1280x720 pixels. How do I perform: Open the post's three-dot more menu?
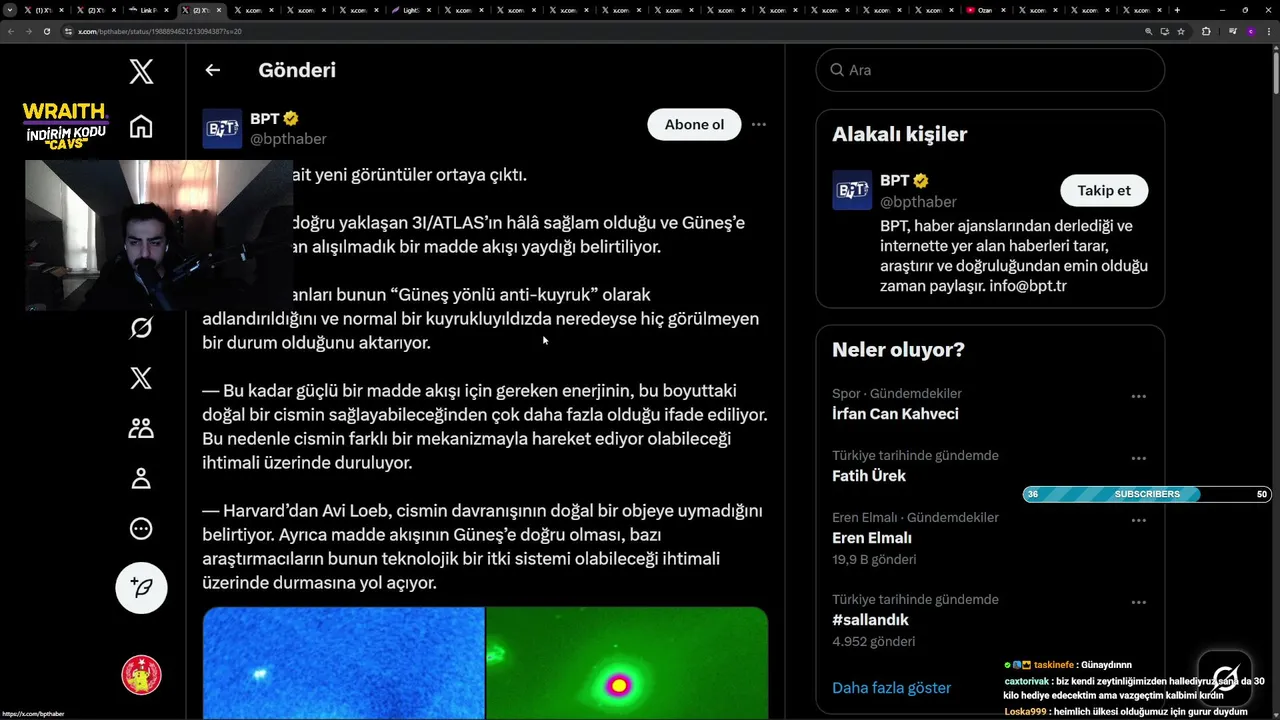759,125
